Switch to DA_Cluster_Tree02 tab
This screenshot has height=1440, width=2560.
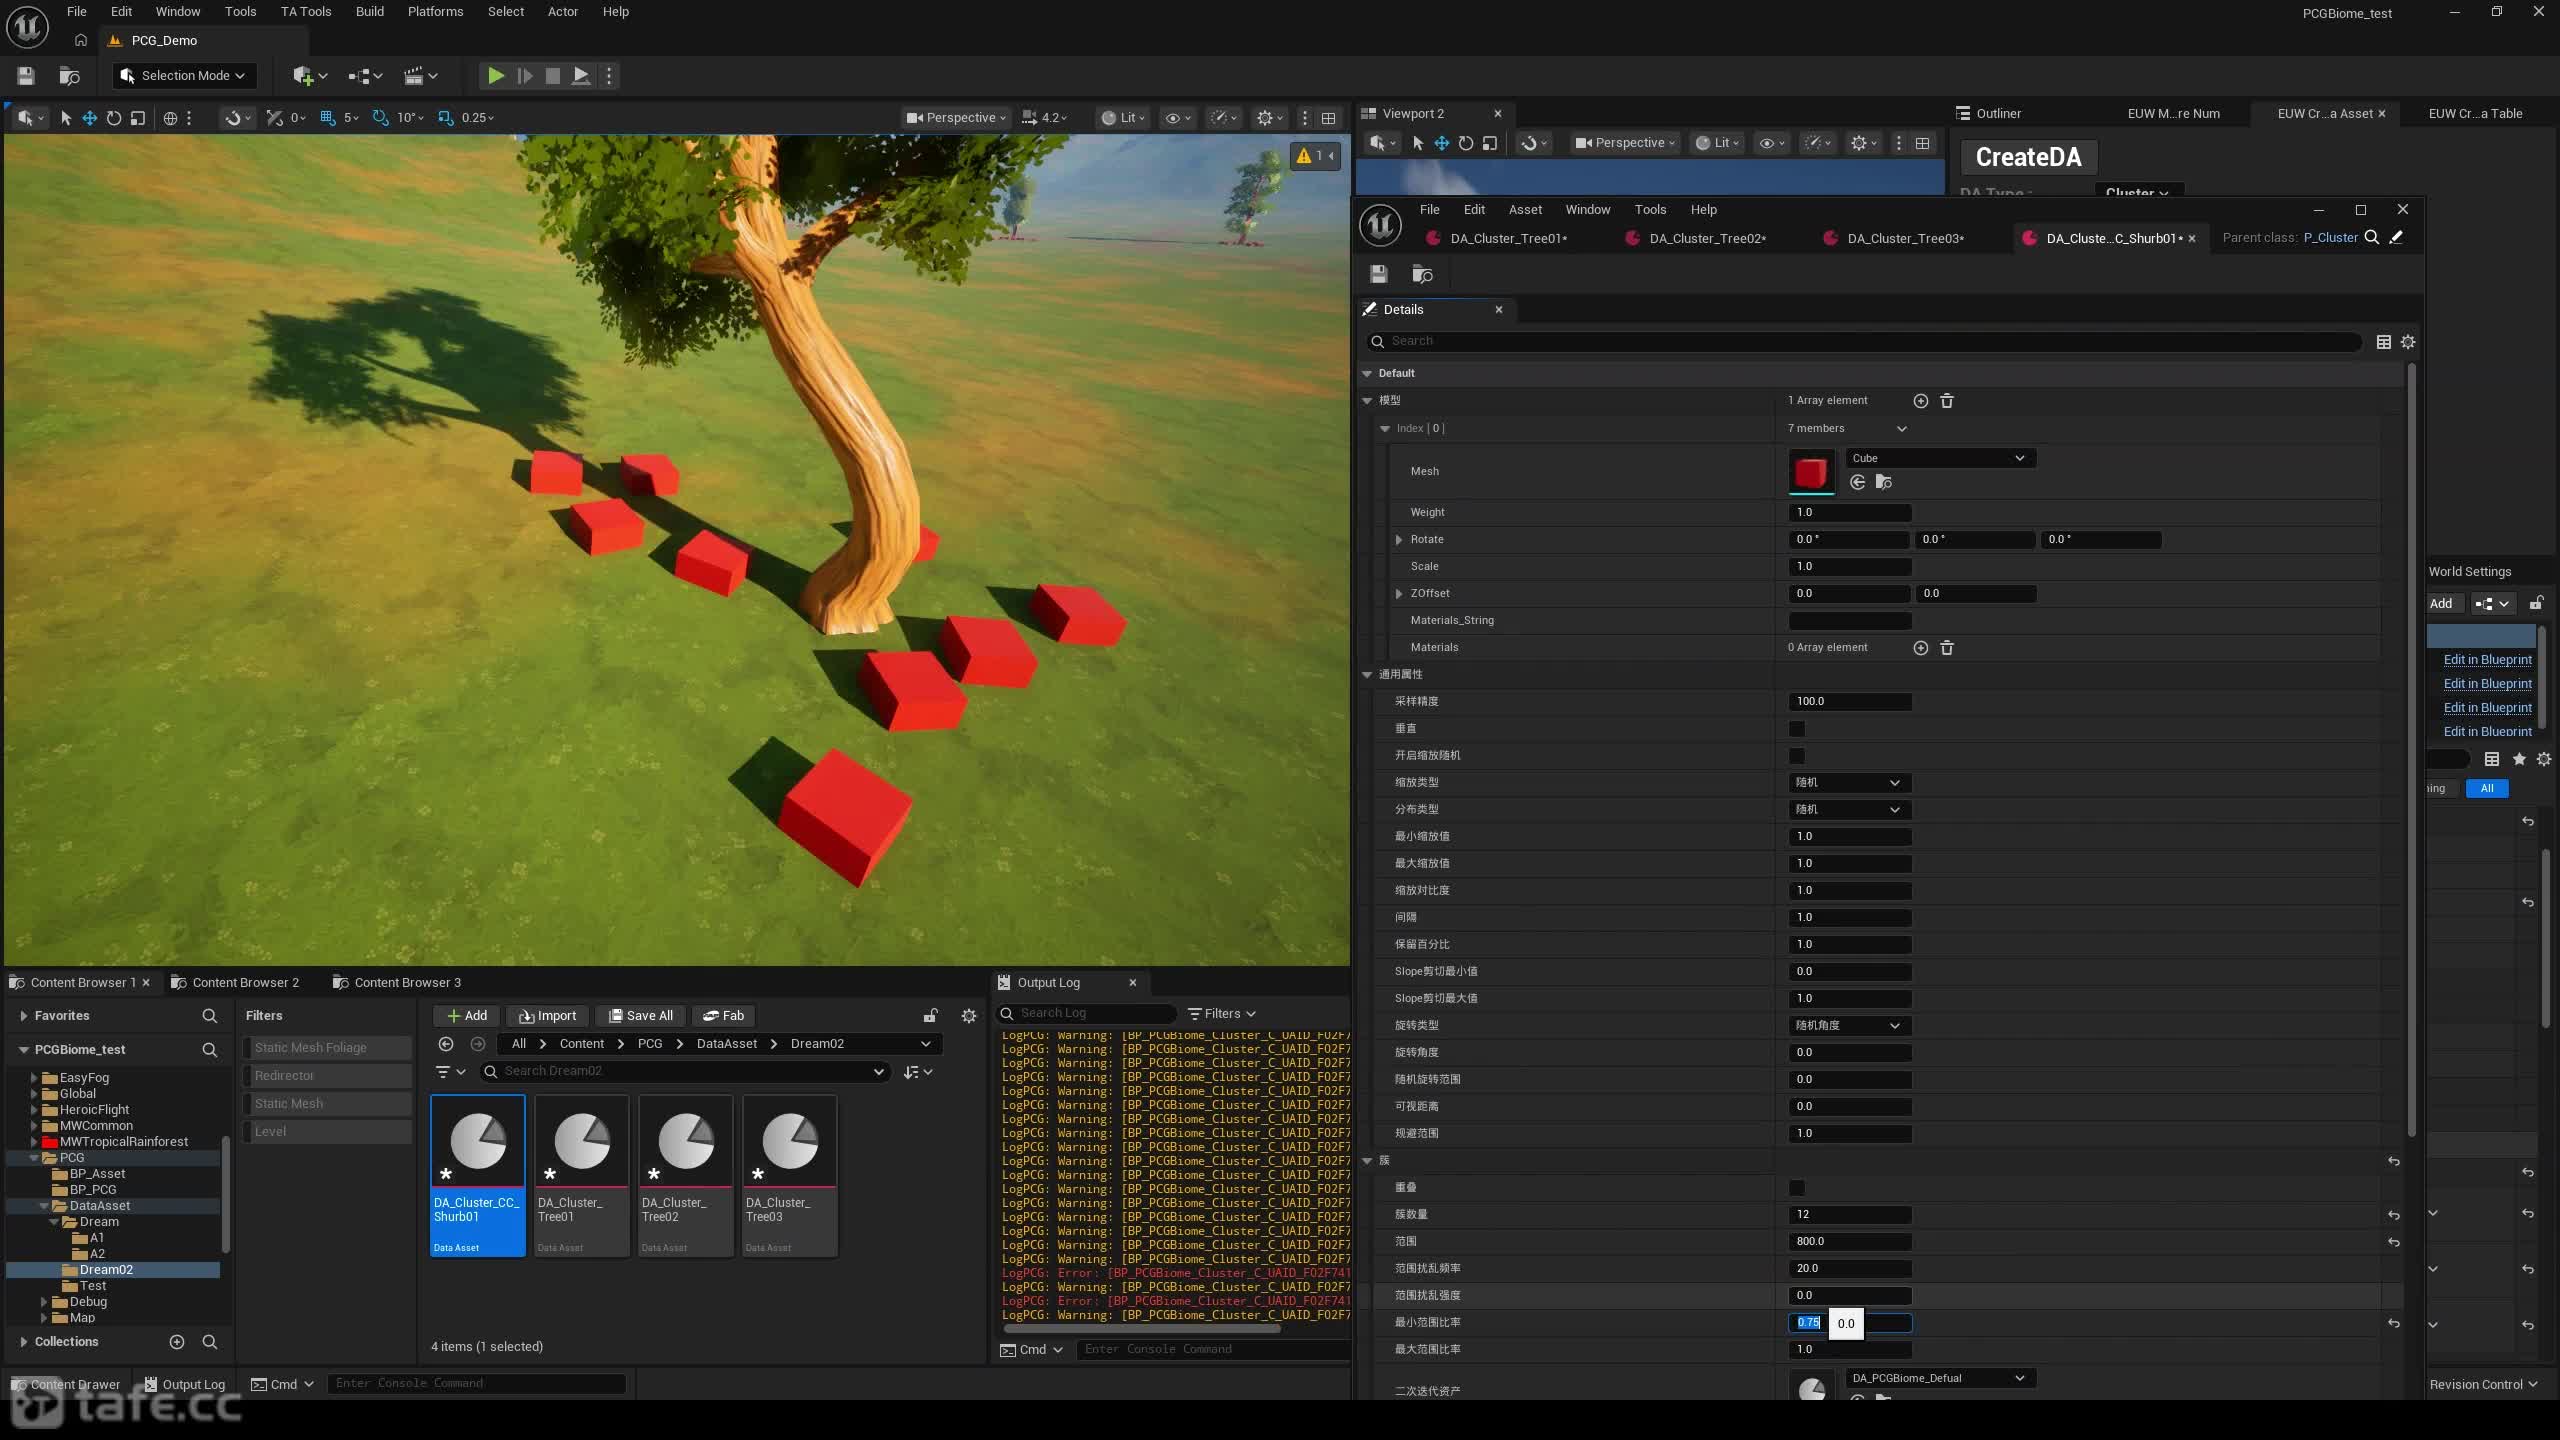(x=1707, y=238)
